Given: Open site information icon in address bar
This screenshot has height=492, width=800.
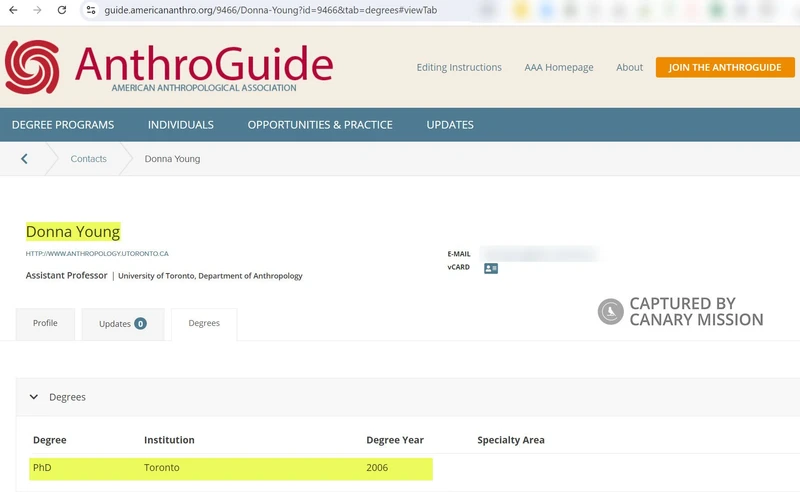Looking at the screenshot, I should (90, 10).
